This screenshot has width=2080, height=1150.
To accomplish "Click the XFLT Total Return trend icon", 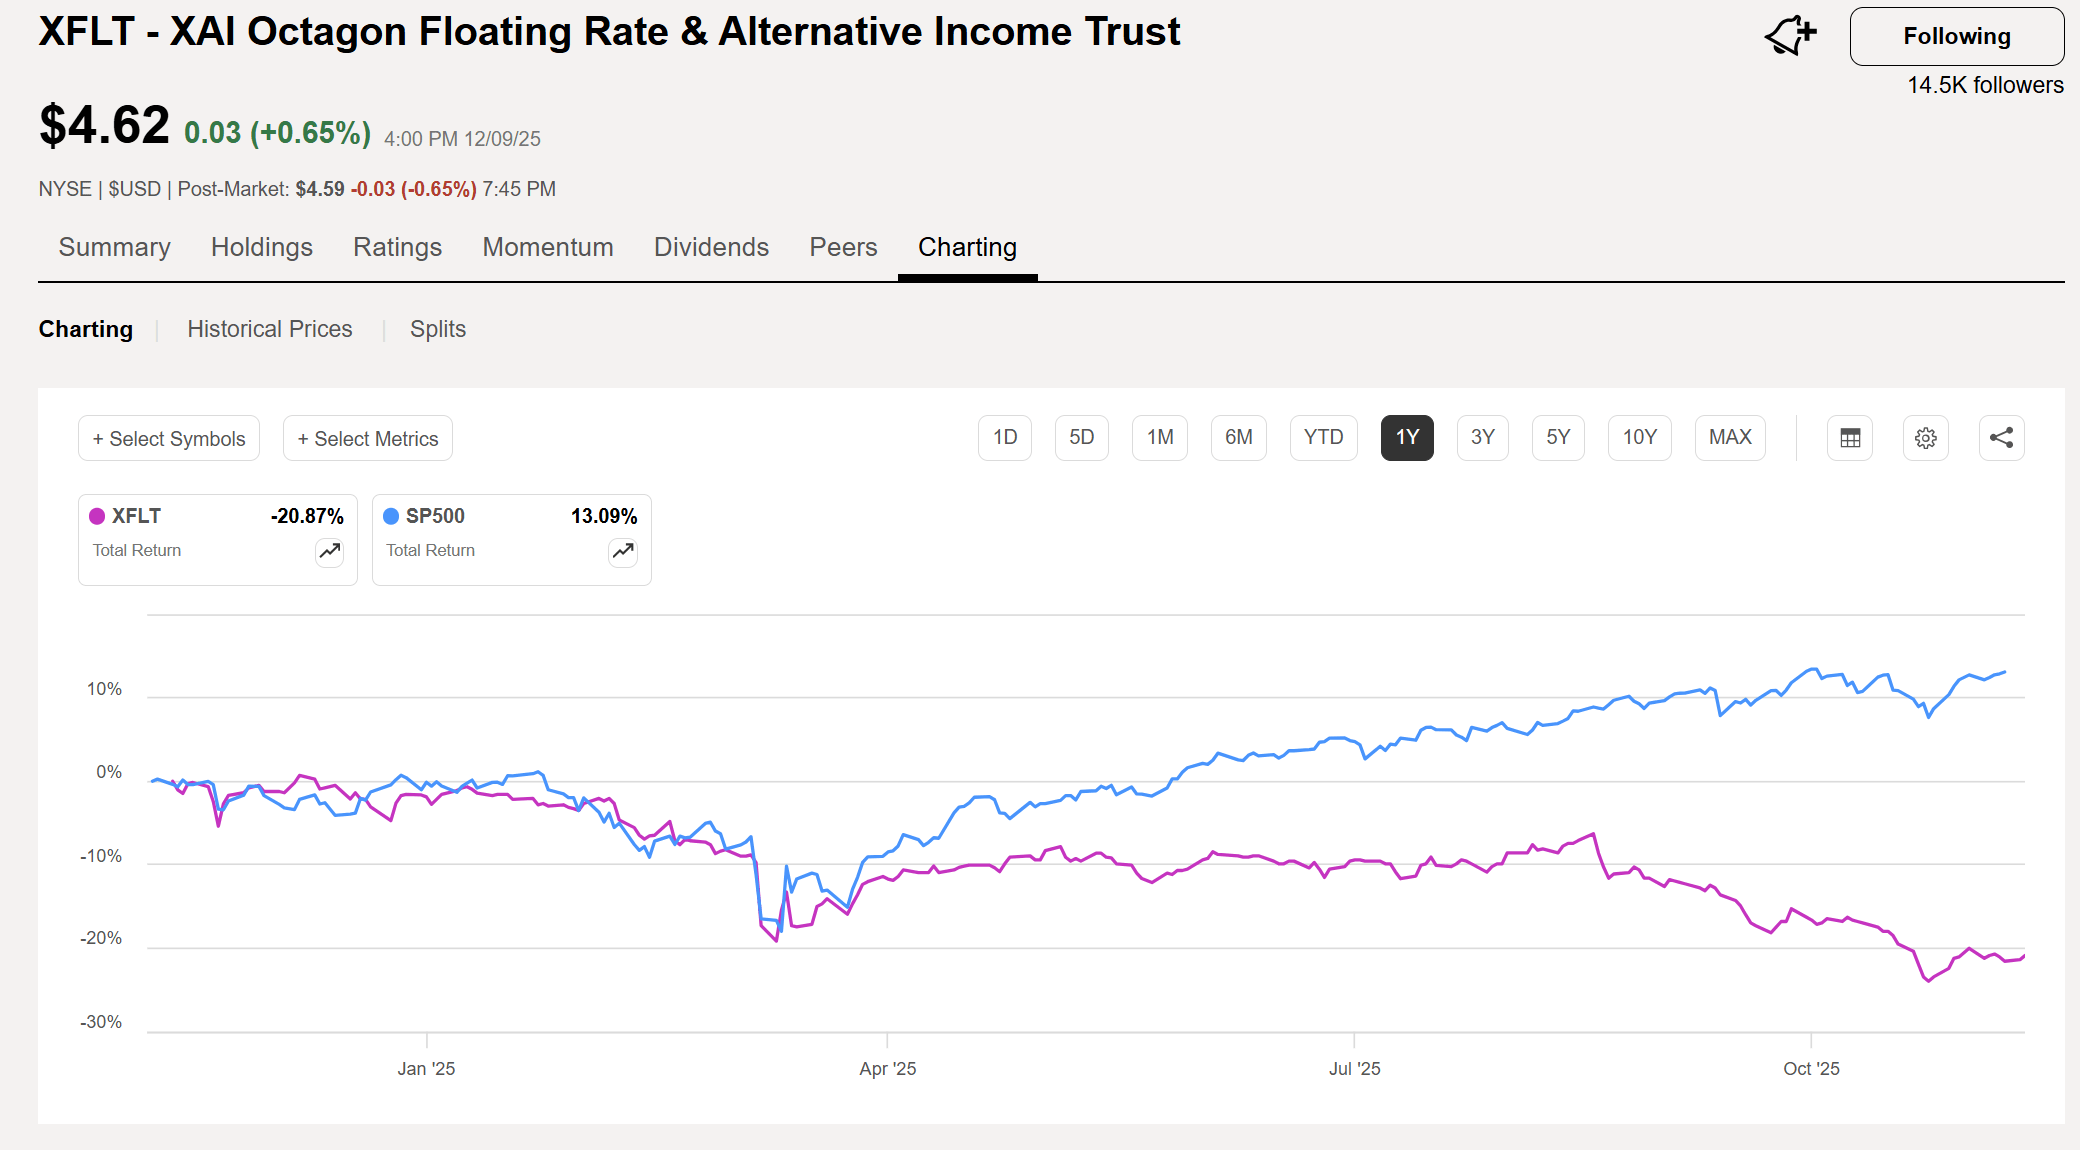I will point(329,551).
